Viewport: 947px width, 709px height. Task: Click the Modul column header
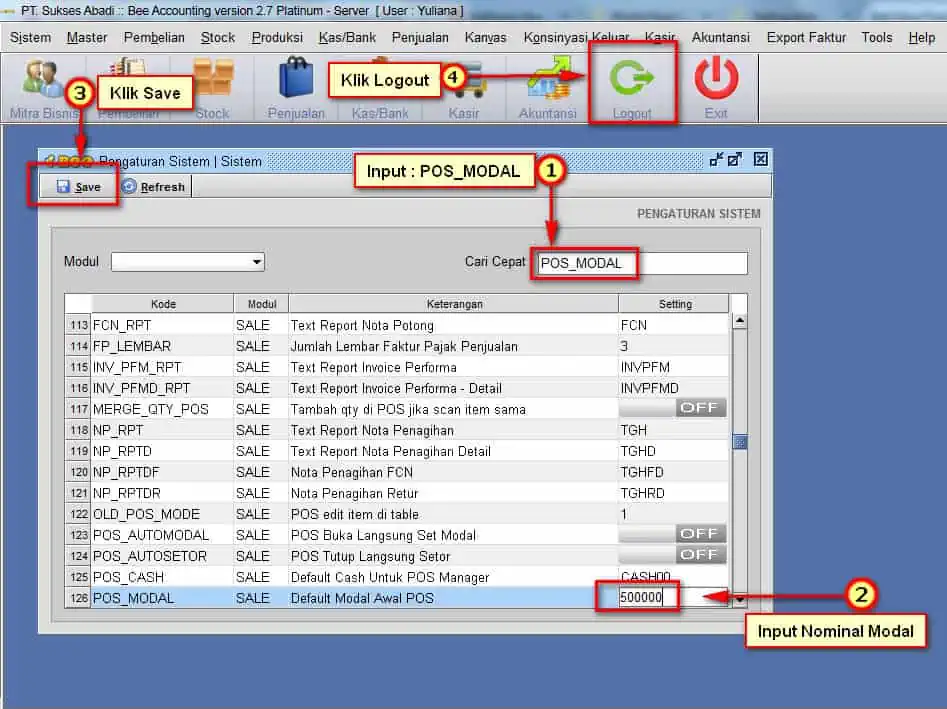click(x=262, y=304)
